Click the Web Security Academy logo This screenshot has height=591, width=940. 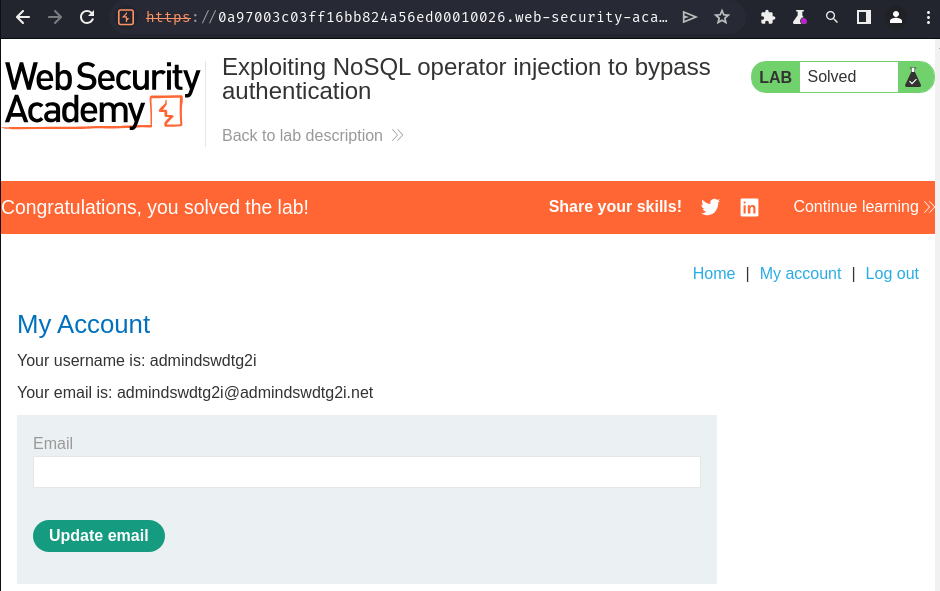pyautogui.click(x=102, y=95)
